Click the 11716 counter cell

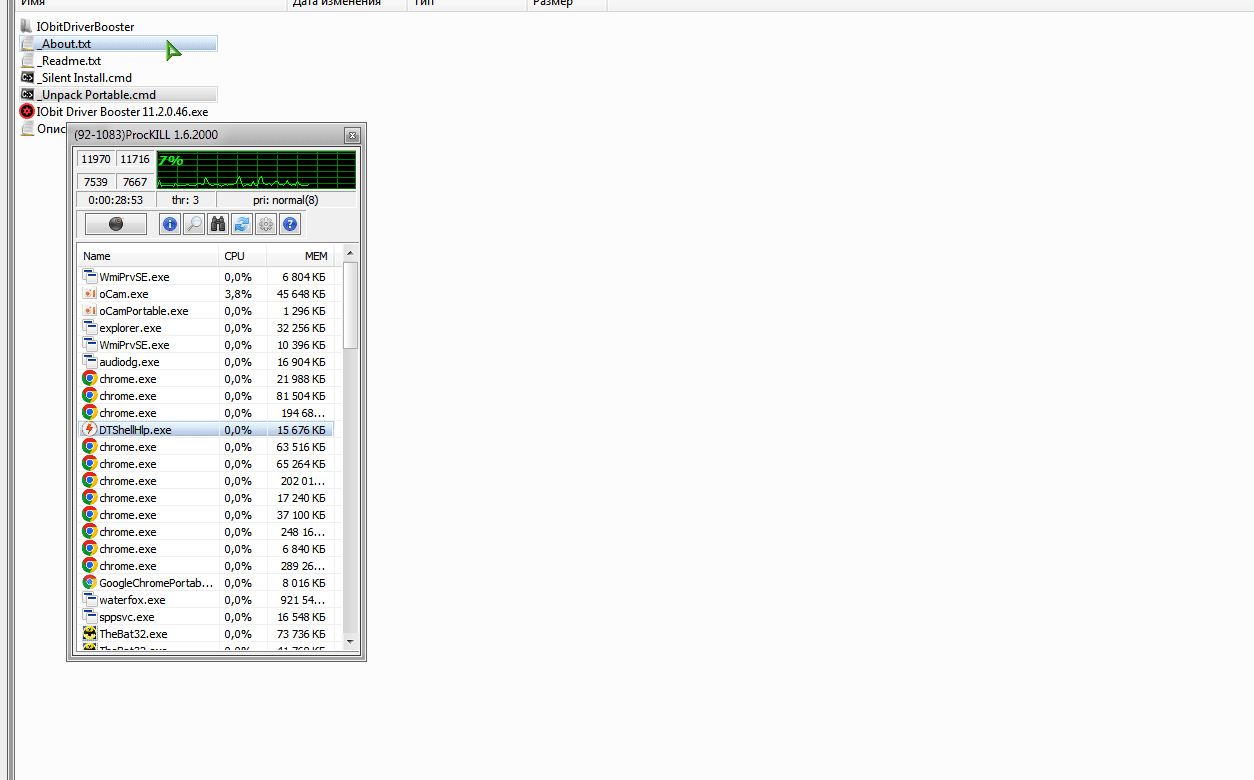pyautogui.click(x=134, y=159)
